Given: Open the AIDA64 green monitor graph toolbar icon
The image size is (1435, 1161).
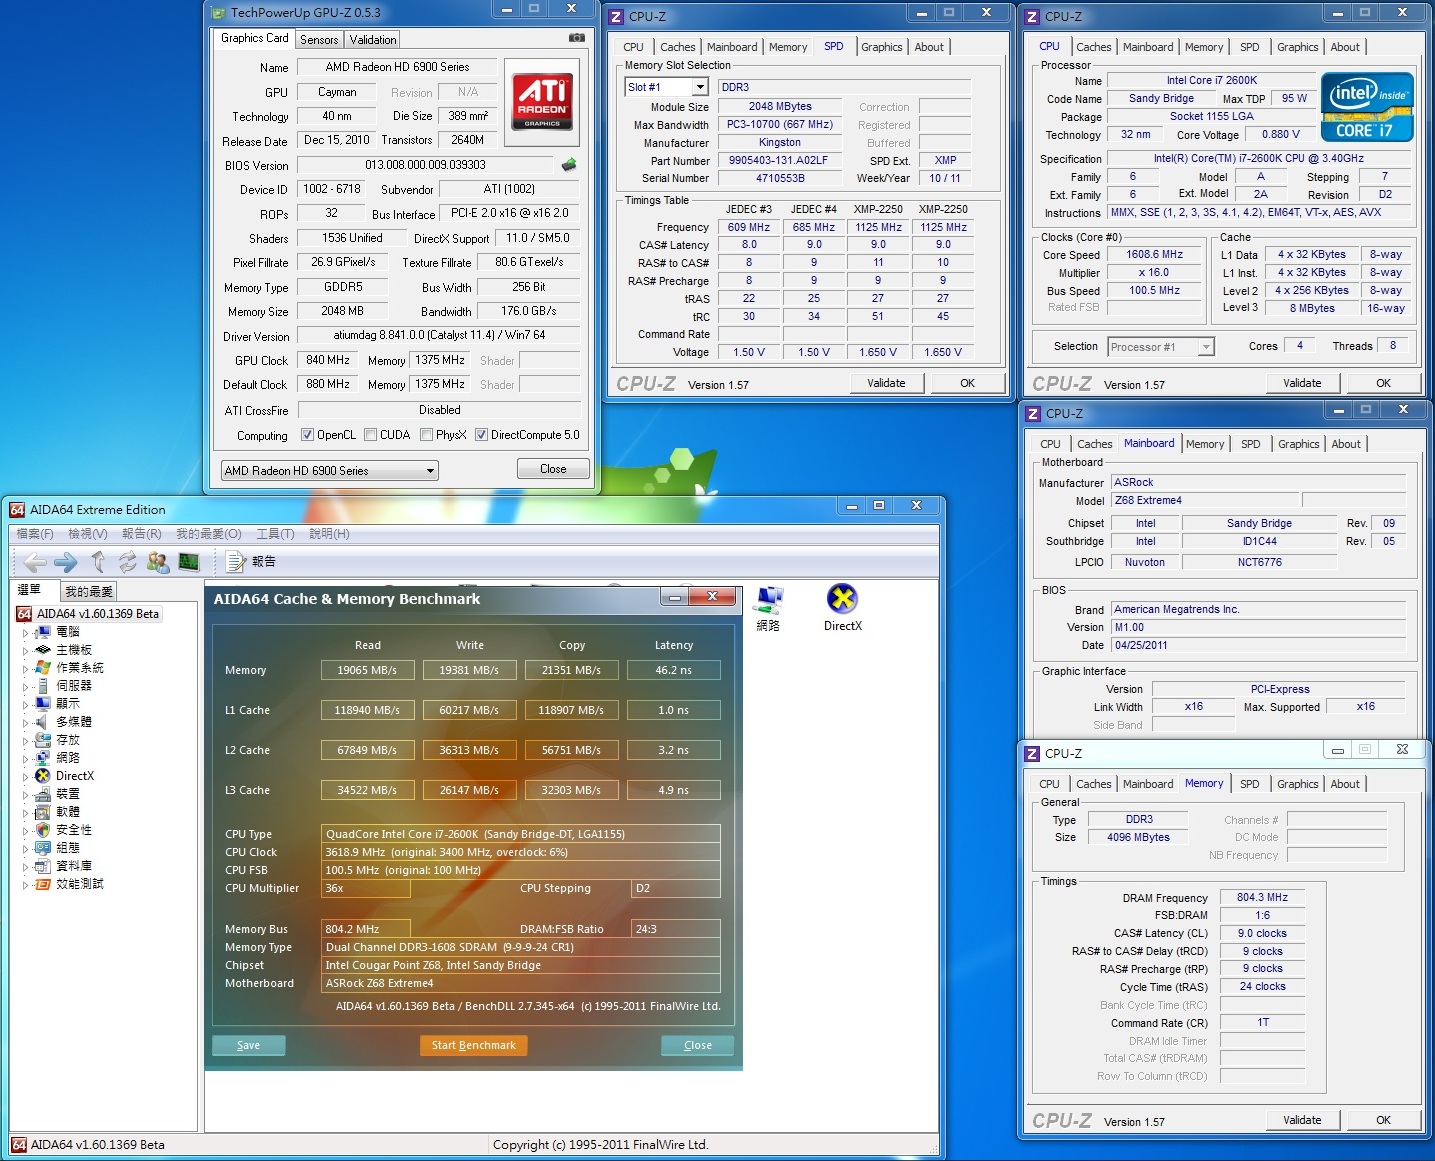Looking at the screenshot, I should (188, 562).
